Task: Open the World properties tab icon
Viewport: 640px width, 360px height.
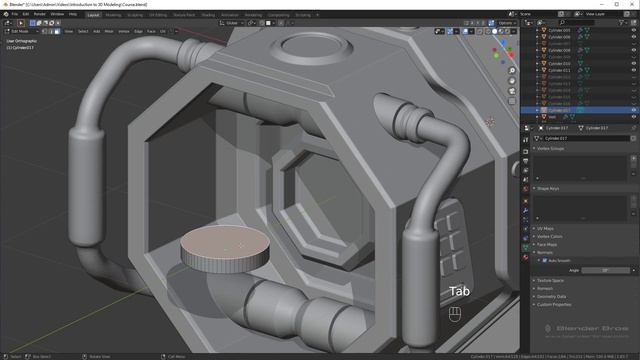Action: click(x=526, y=189)
